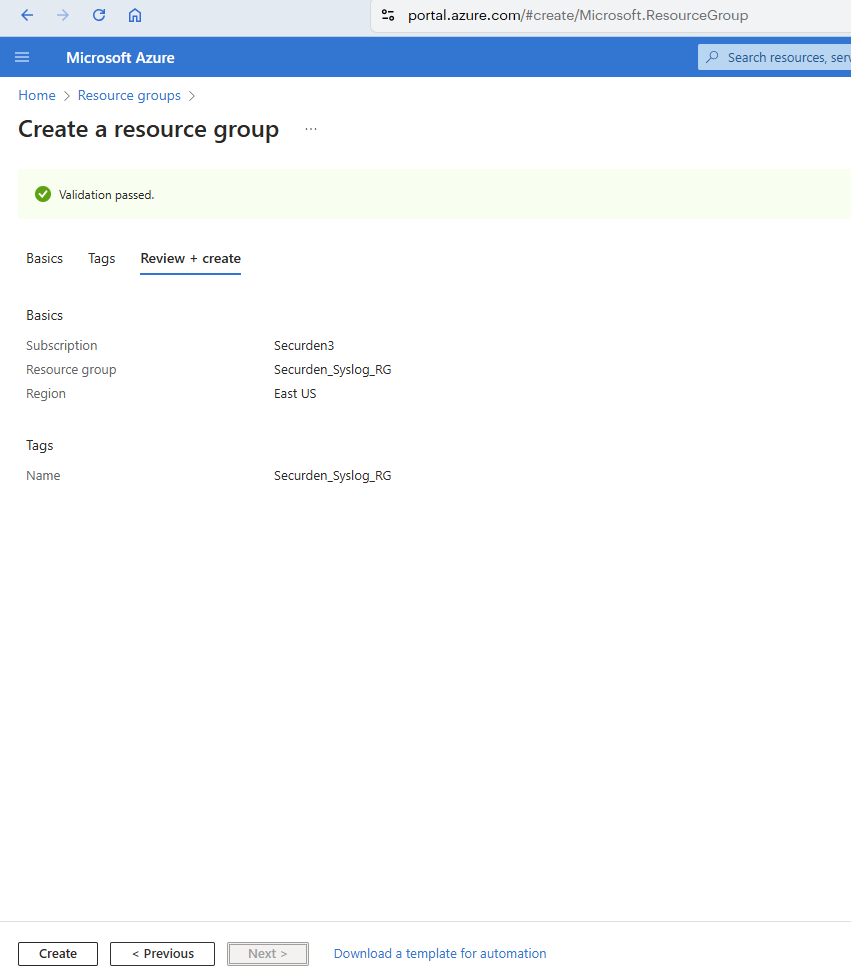Switch to the Basics tab
Image resolution: width=851 pixels, height=975 pixels.
coord(44,259)
